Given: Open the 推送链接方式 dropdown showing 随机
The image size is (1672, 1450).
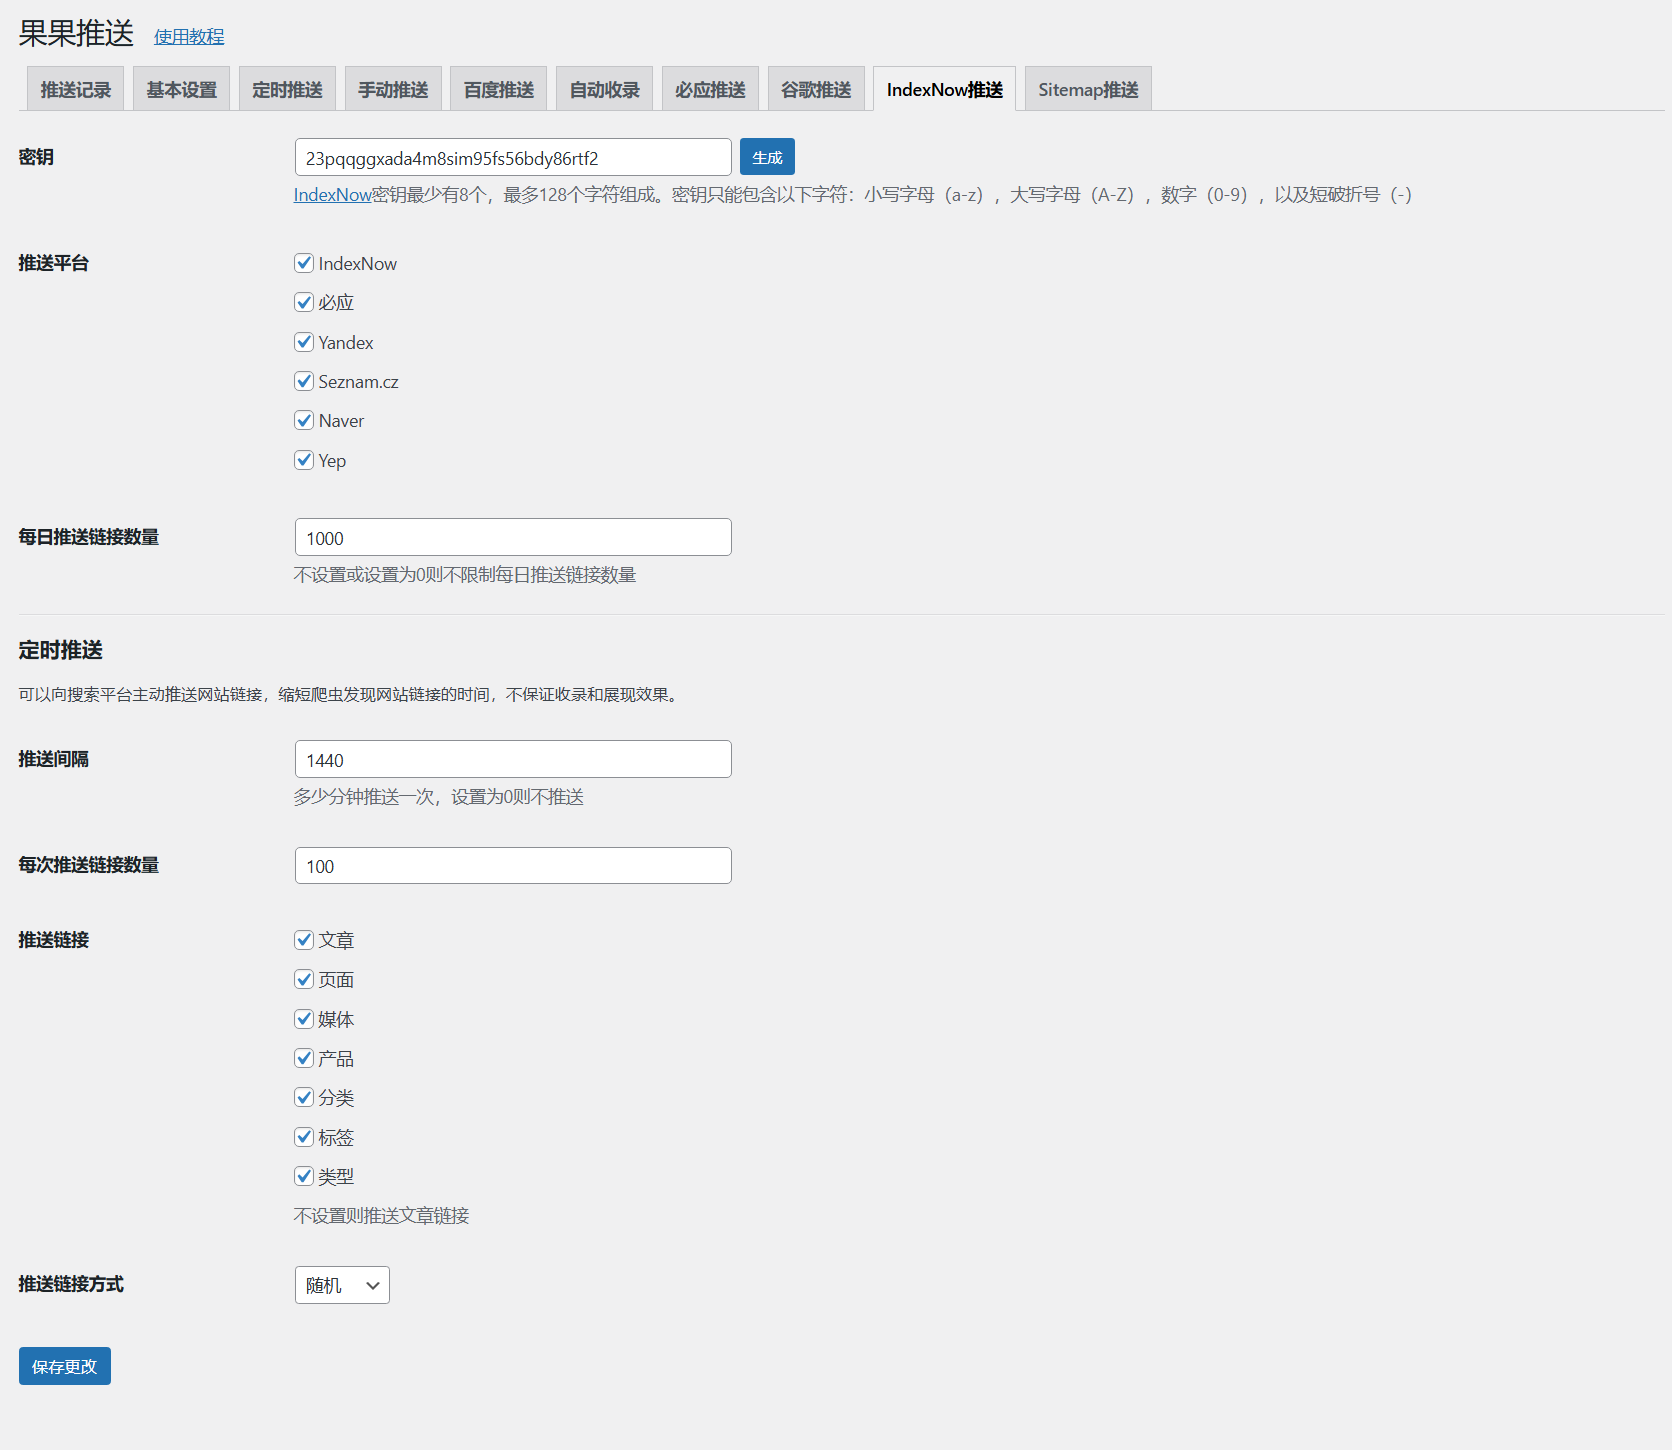Looking at the screenshot, I should coord(342,1285).
